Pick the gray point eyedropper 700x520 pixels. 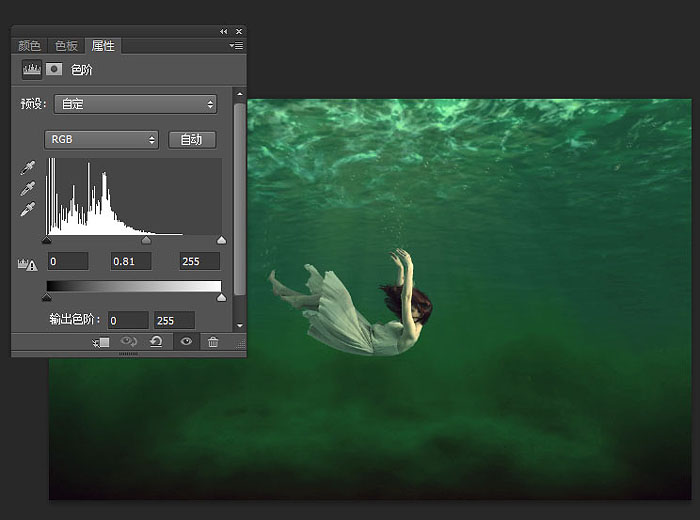tap(28, 188)
